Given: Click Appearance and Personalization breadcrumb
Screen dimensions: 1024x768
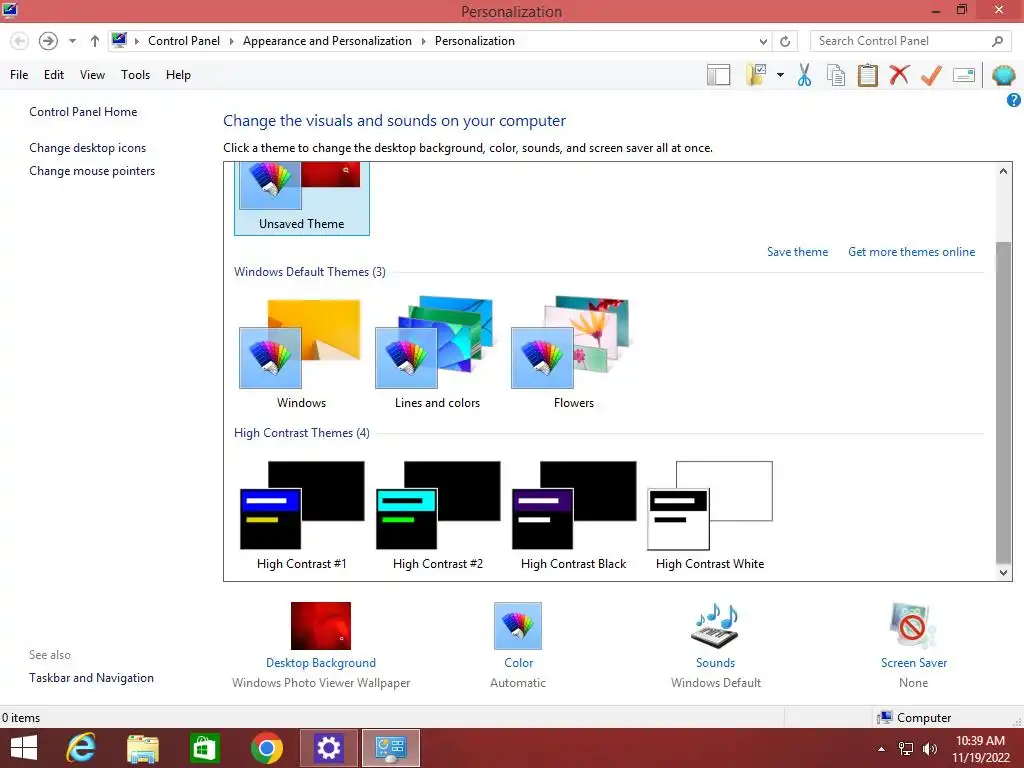Looking at the screenshot, I should coord(327,41).
